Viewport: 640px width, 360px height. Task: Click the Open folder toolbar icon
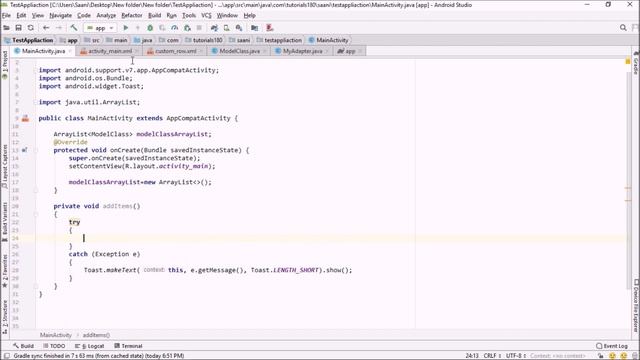click(6, 28)
